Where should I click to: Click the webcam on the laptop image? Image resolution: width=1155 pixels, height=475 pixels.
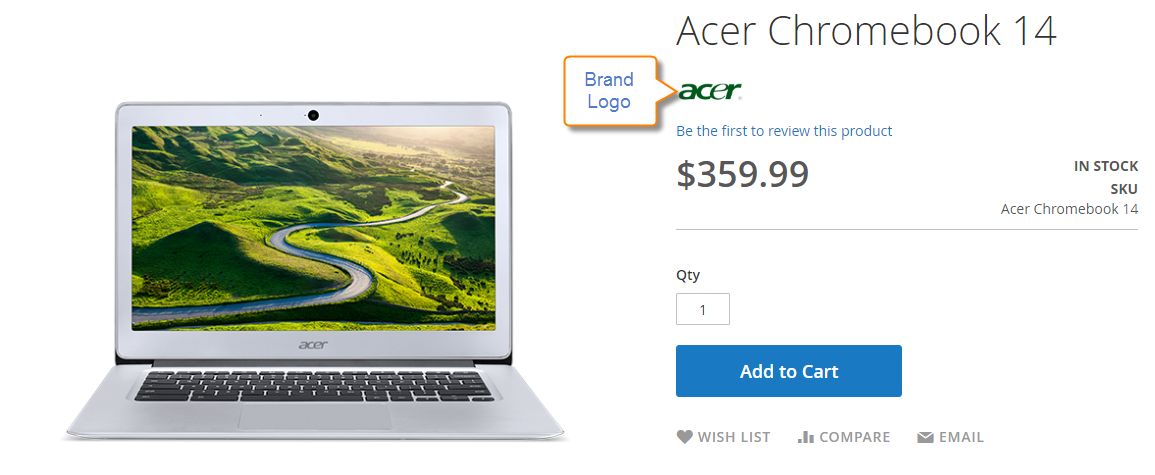[313, 115]
